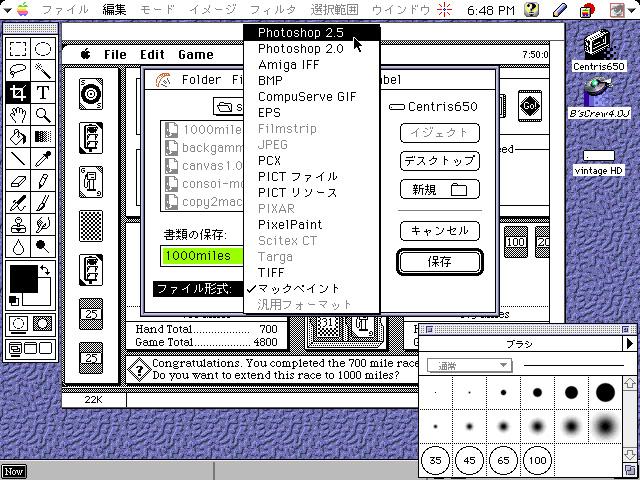Open the ブラシ palette menu arrow
Screen dimensions: 640x480
point(630,344)
